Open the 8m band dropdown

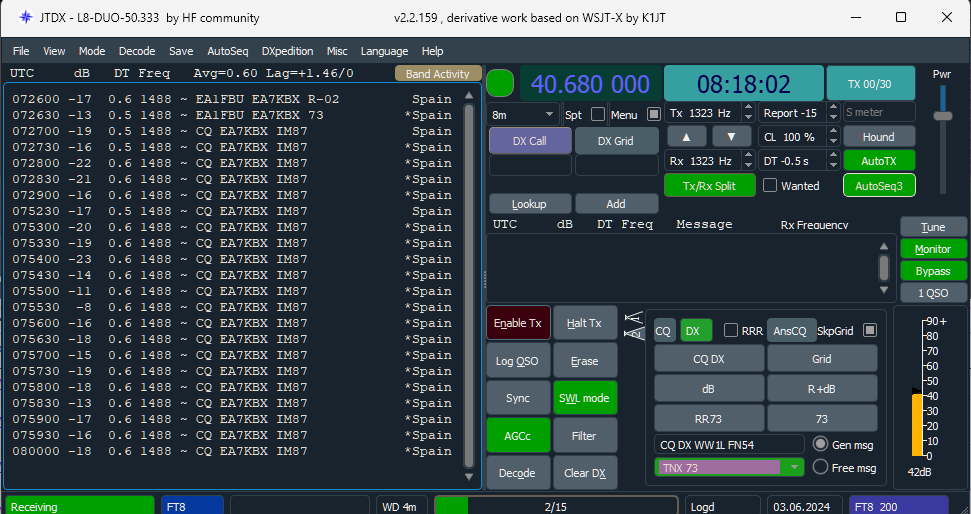523,115
